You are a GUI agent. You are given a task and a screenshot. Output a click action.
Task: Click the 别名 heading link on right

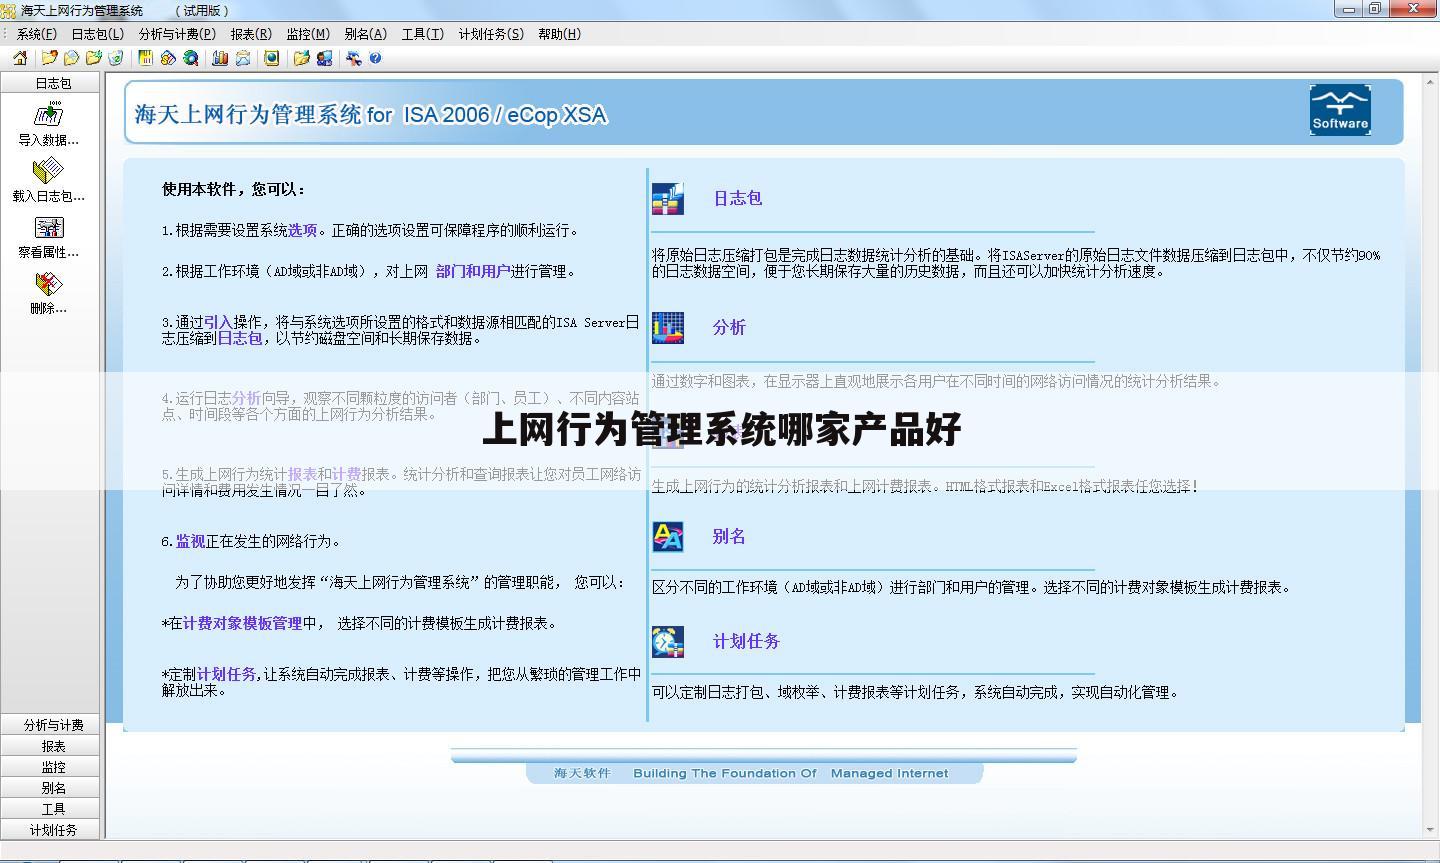pyautogui.click(x=729, y=536)
